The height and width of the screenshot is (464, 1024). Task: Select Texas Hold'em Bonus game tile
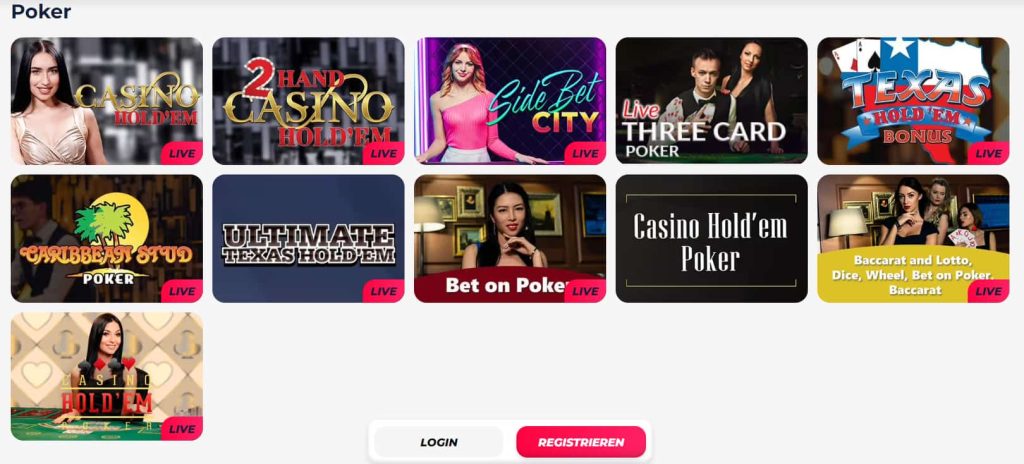pos(913,101)
